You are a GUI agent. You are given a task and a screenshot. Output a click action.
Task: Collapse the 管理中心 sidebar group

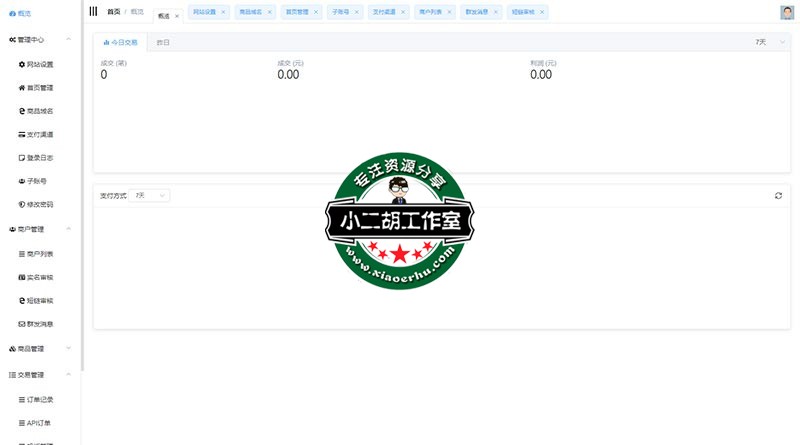pyautogui.click(x=68, y=40)
